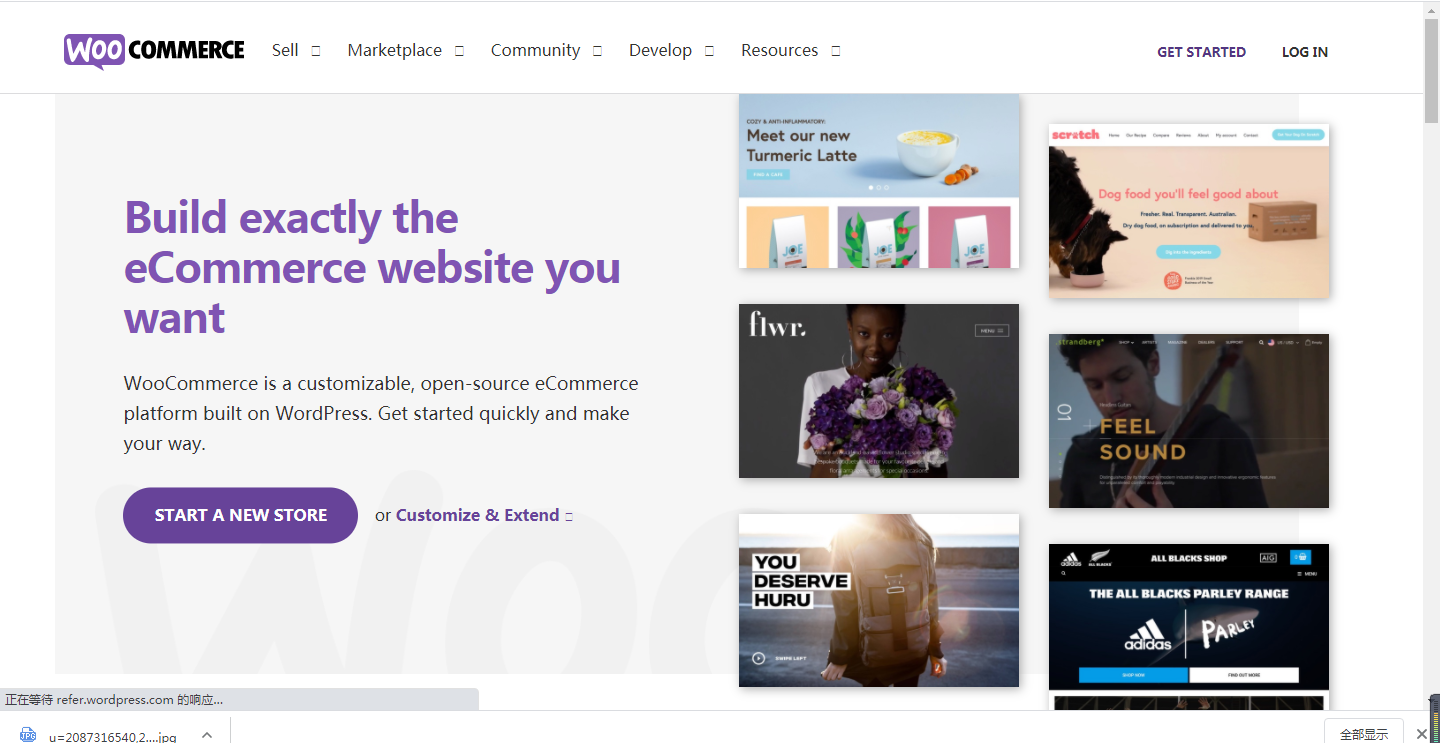Follow the Customize & Extend link
Image resolution: width=1440 pixels, height=743 pixels.
[x=477, y=515]
